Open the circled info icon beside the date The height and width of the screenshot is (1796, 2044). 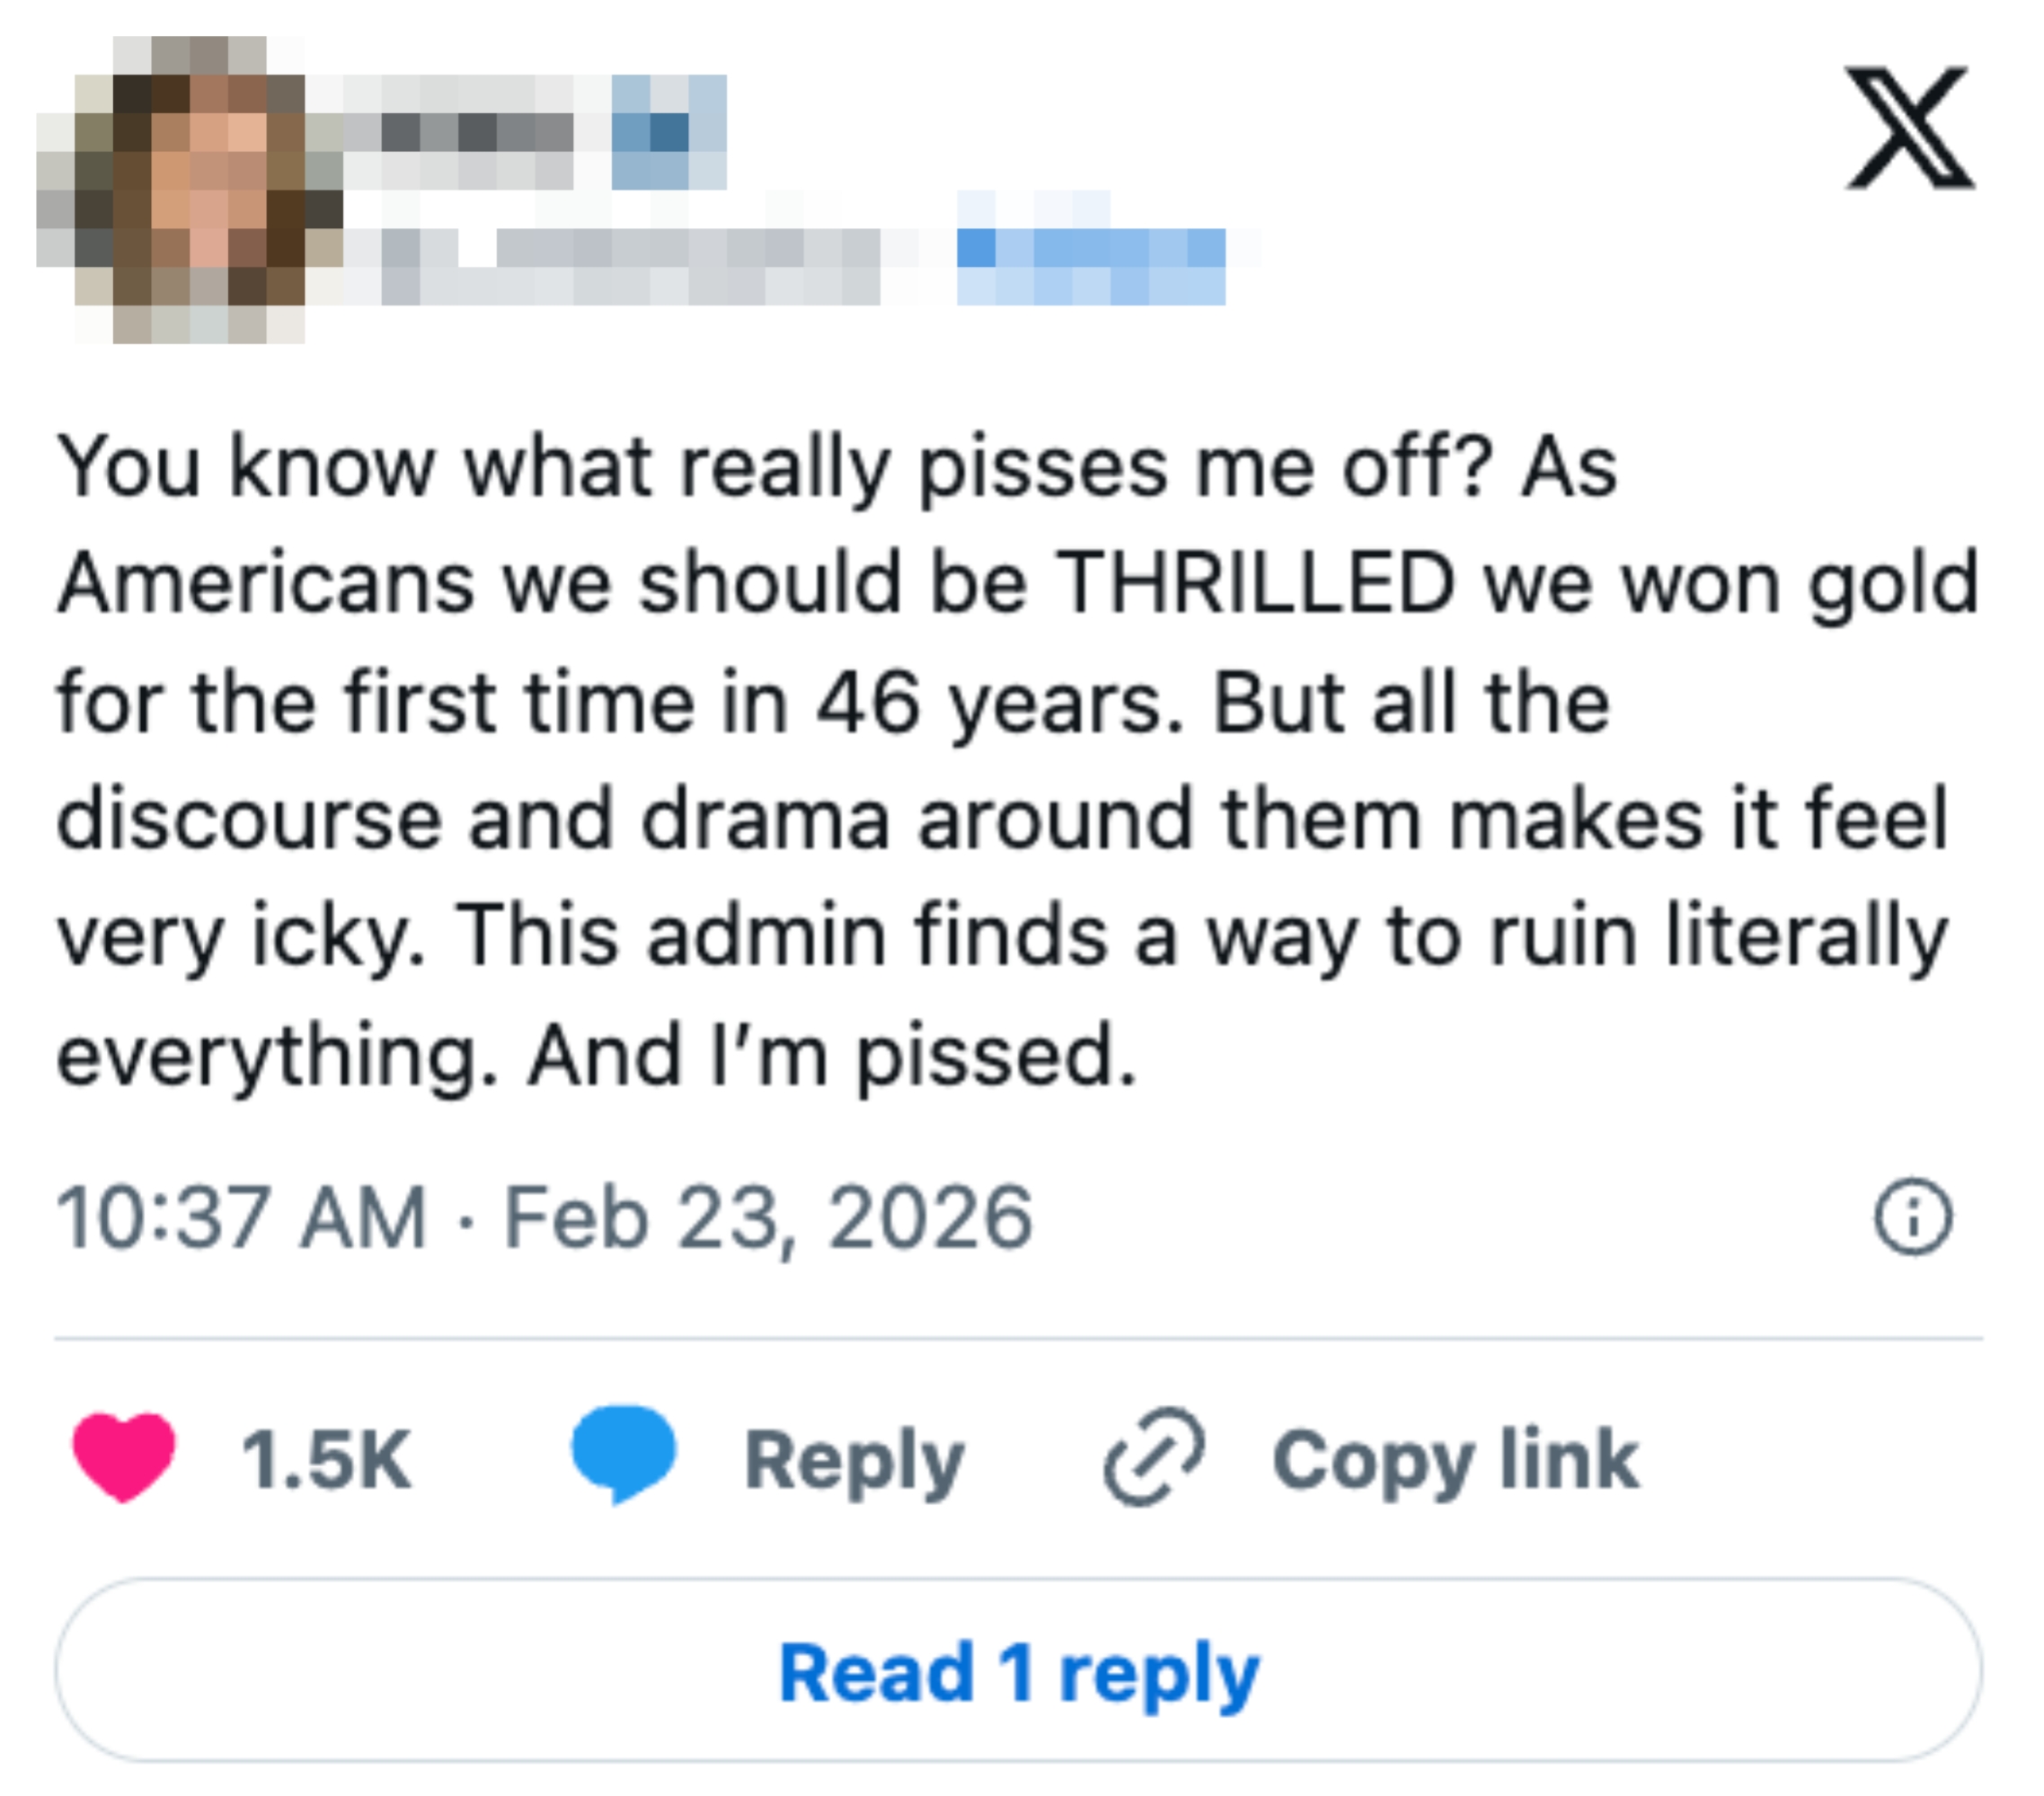point(1912,1217)
